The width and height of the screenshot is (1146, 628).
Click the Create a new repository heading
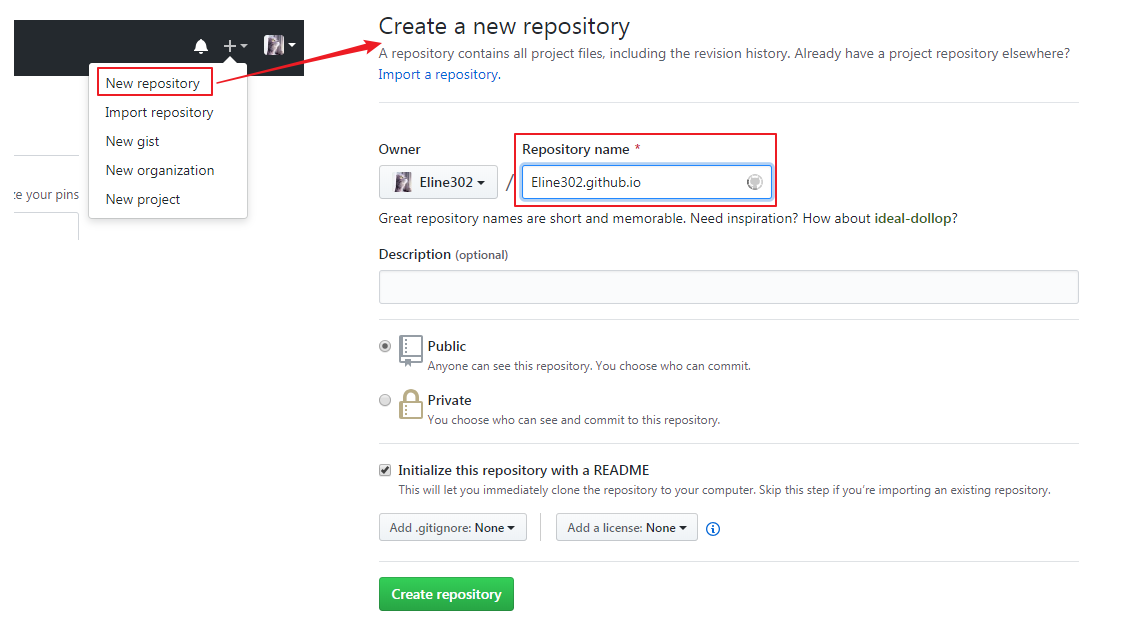click(504, 27)
